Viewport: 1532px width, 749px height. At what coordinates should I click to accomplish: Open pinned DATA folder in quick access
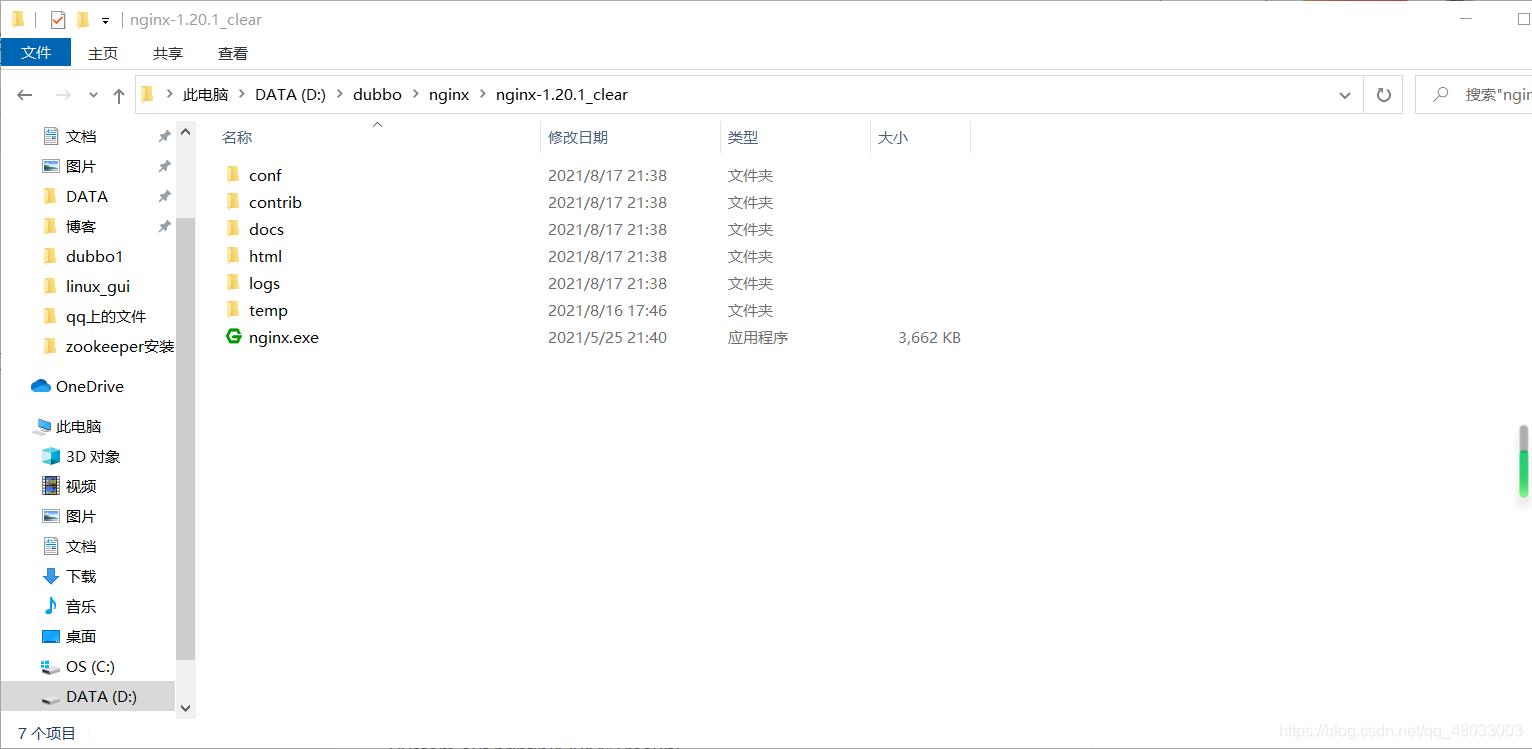[x=87, y=196]
